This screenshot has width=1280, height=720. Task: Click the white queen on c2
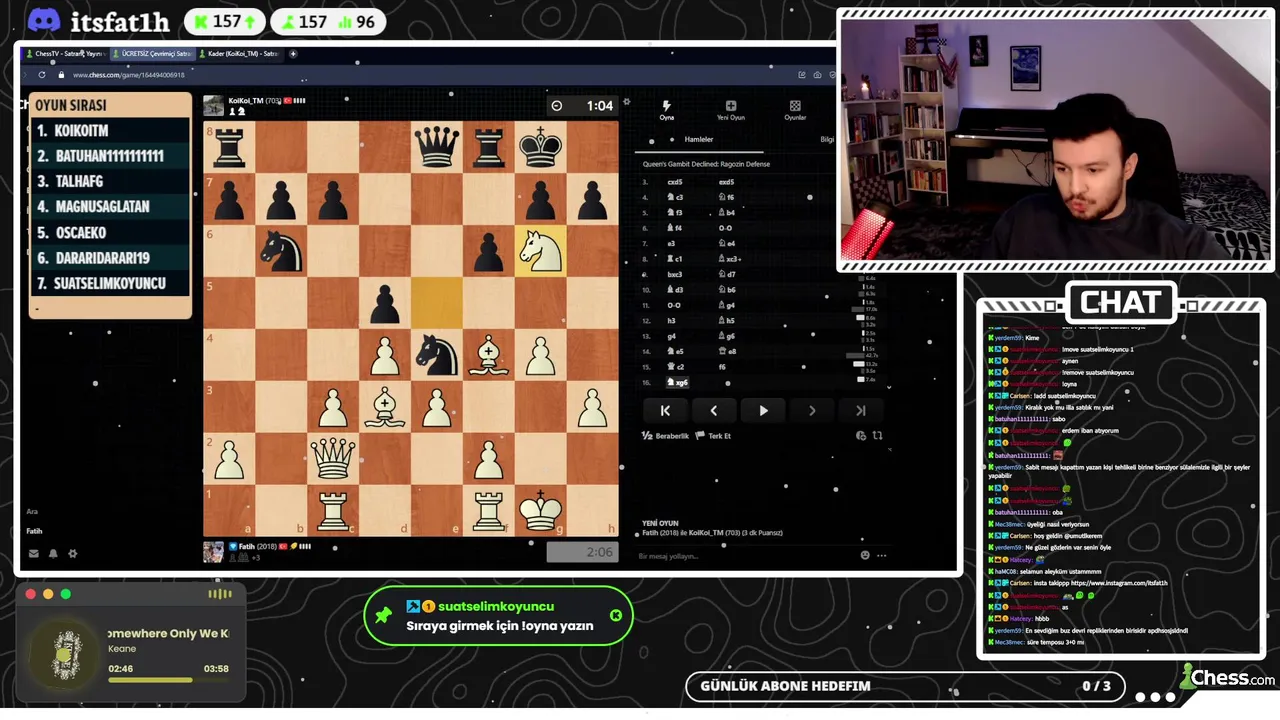coord(333,459)
